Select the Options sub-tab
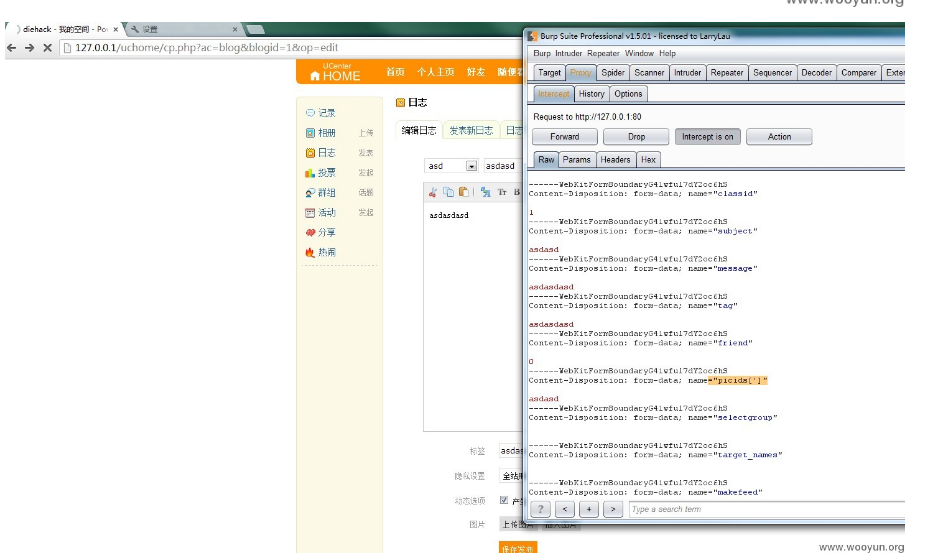 click(x=629, y=94)
